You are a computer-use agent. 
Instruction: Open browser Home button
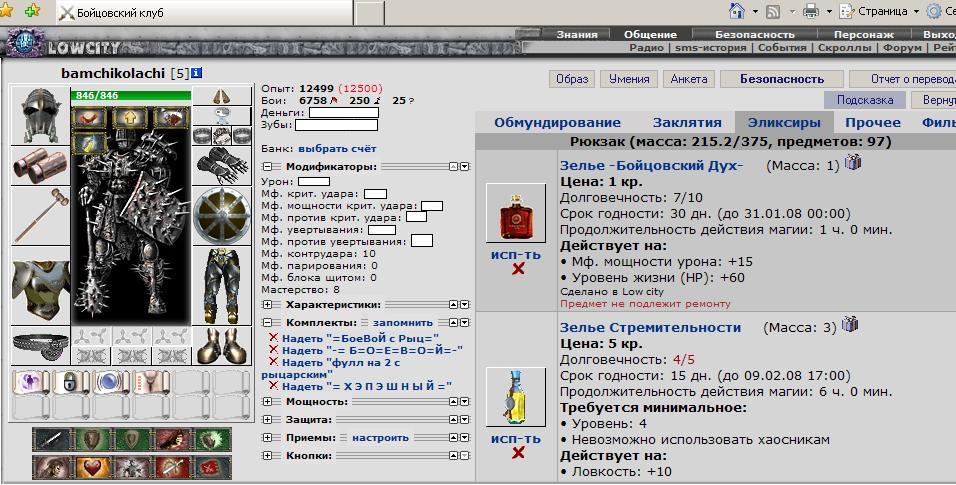737,11
